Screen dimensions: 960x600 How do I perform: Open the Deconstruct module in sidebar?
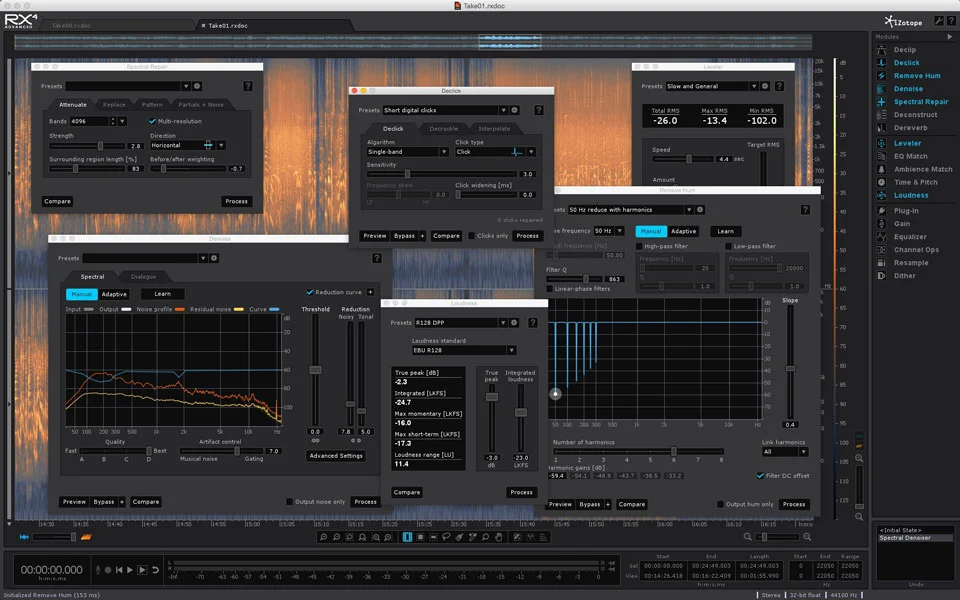tap(915, 114)
